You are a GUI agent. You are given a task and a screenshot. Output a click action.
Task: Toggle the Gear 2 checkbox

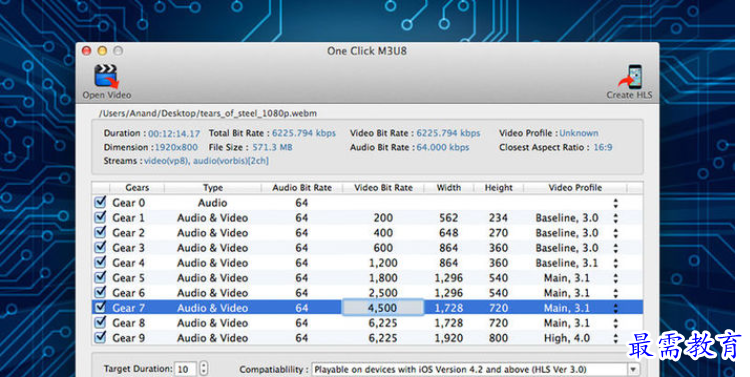pos(100,232)
